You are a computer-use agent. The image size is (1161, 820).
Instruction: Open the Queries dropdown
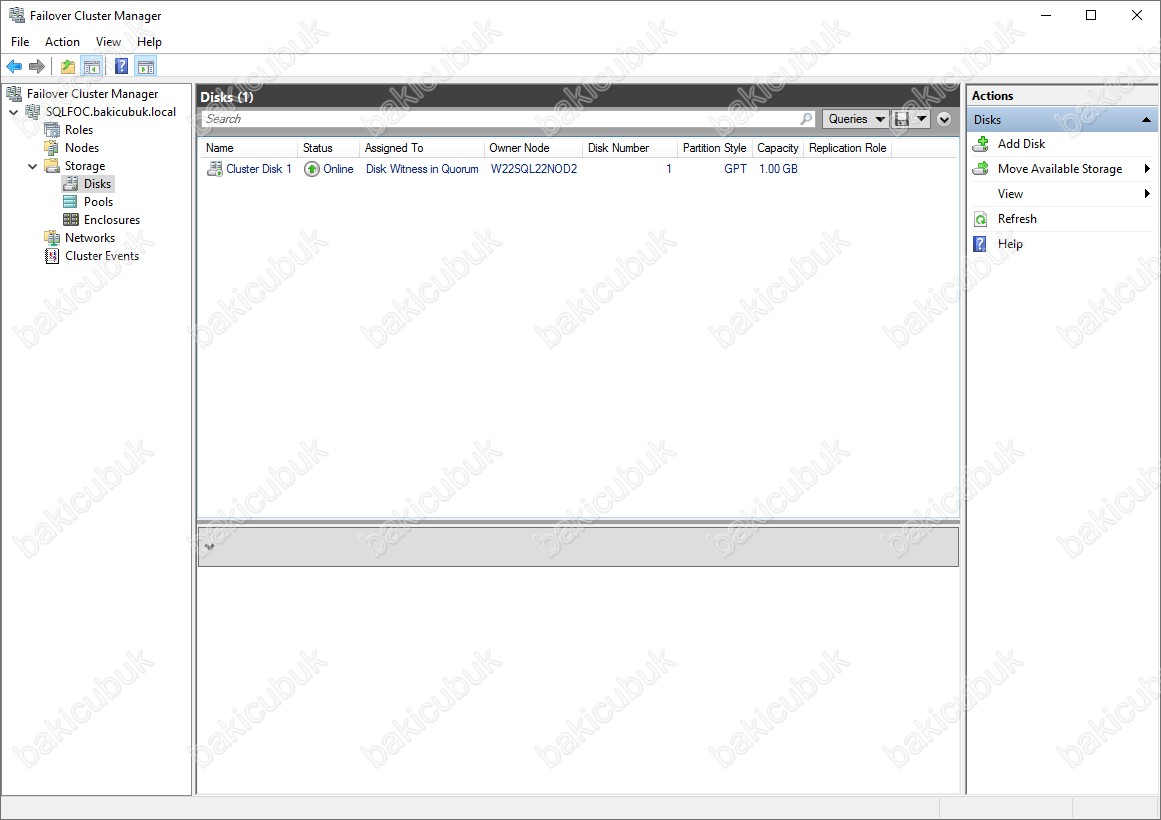click(855, 119)
